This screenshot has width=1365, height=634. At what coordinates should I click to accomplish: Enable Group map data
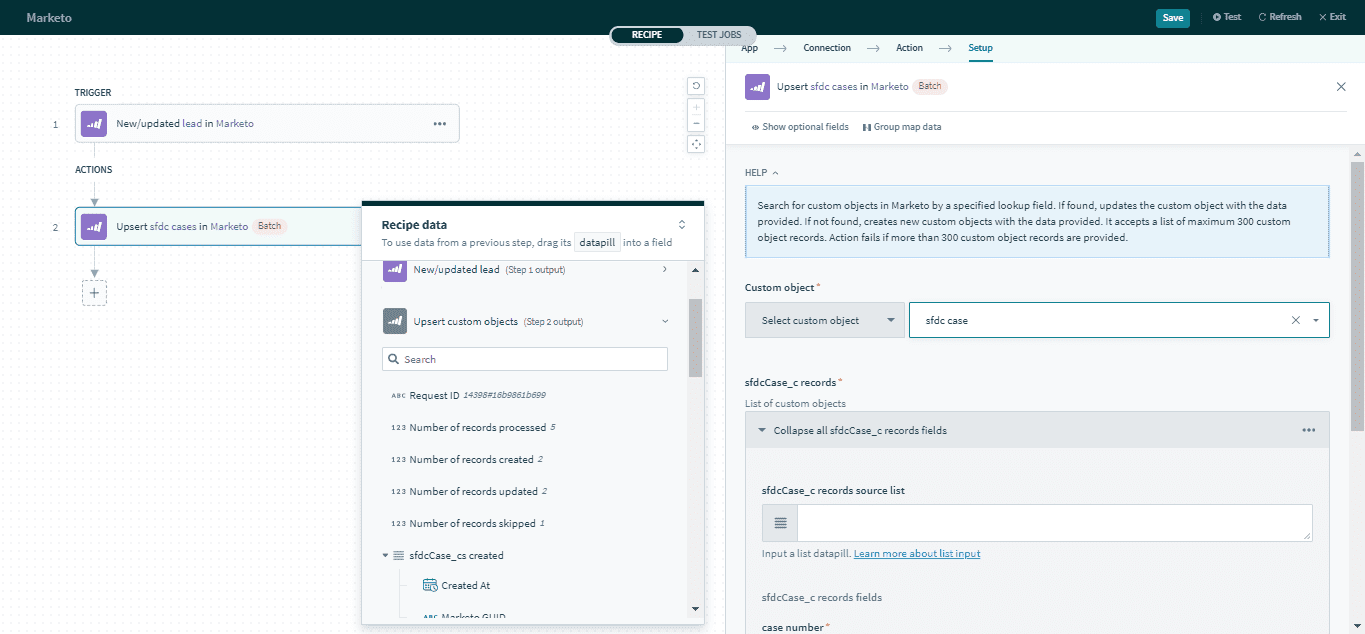(x=901, y=126)
